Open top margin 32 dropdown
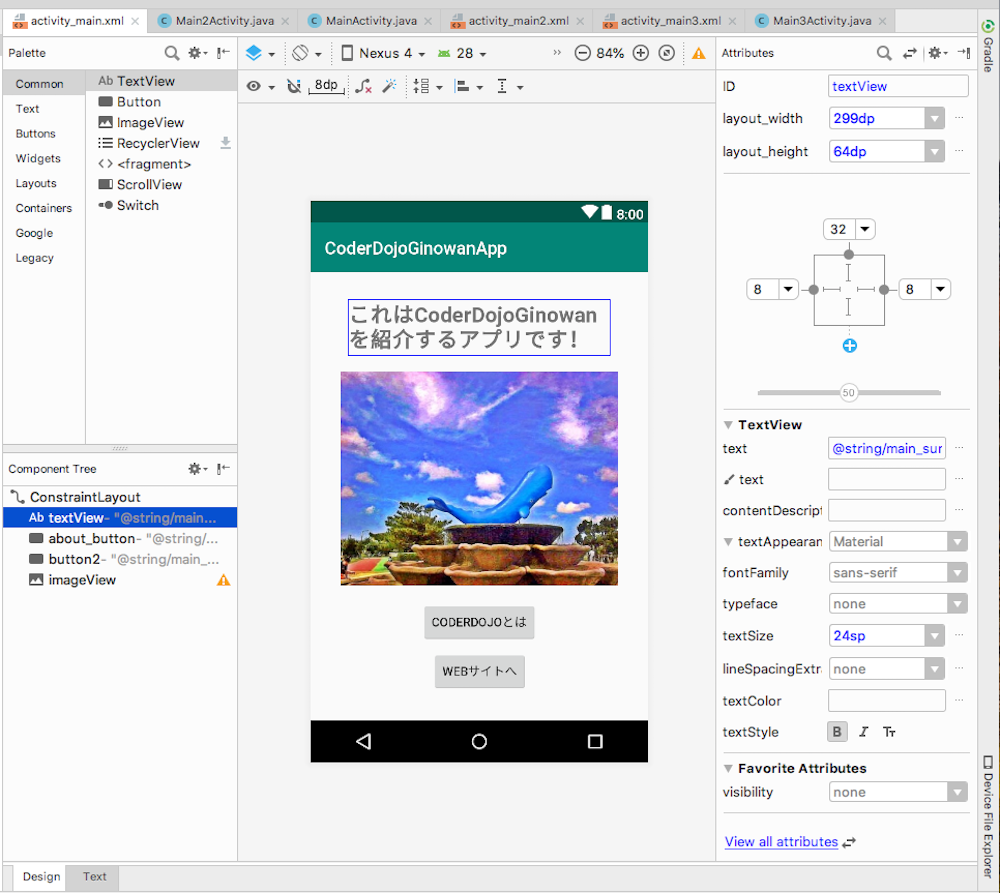The image size is (1000, 893). click(x=865, y=229)
